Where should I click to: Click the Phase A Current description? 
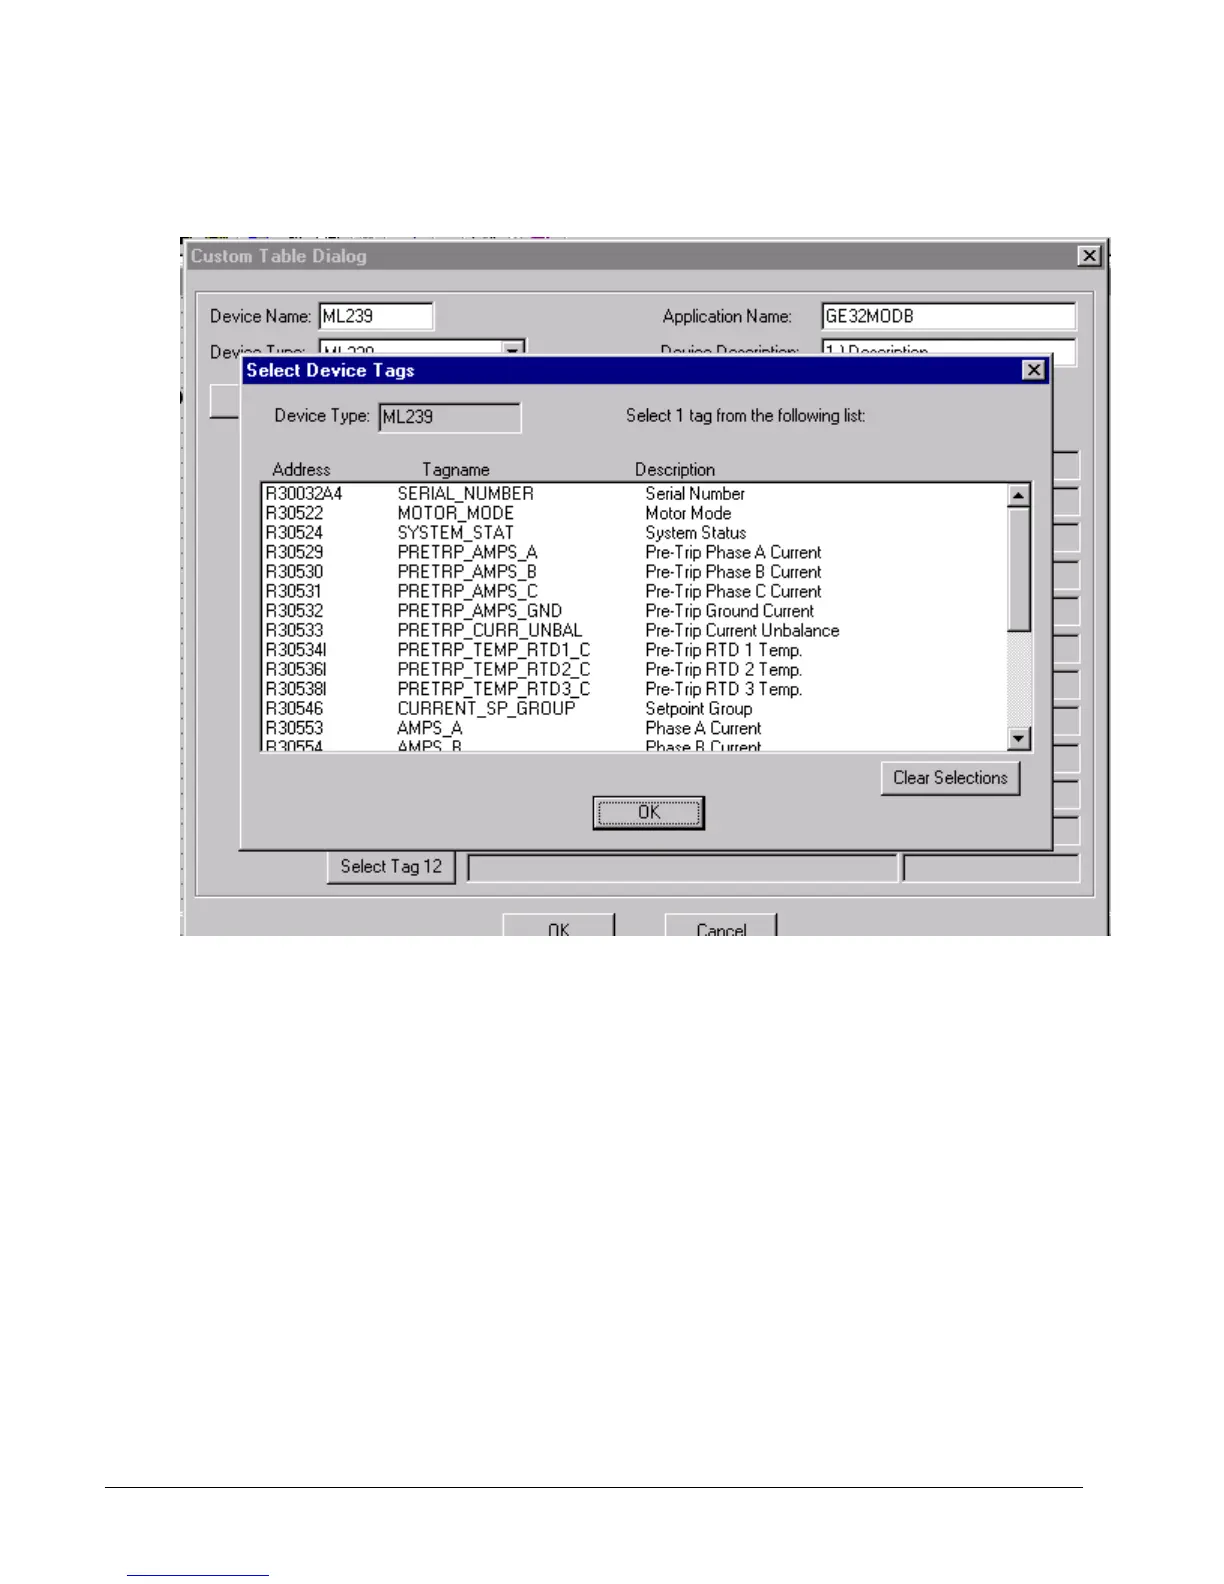[x=703, y=728]
